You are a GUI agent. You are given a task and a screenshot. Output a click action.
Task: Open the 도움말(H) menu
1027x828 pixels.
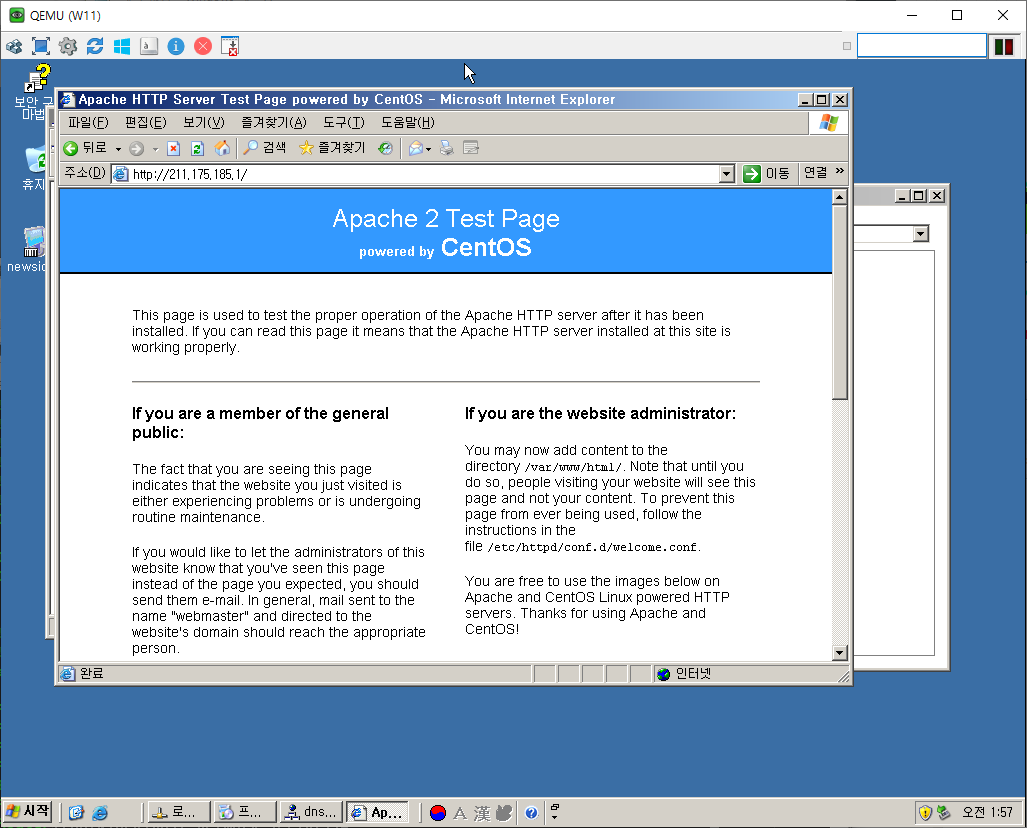tap(407, 122)
